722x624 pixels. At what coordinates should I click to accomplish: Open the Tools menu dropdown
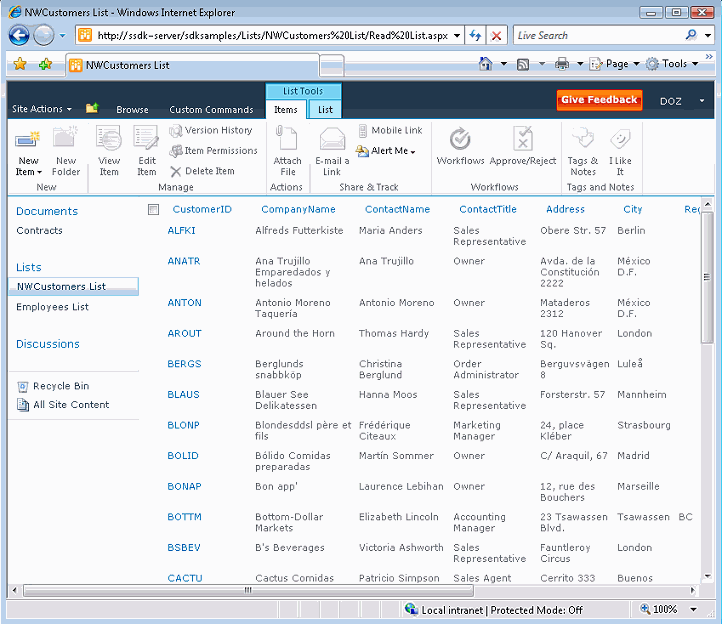coord(695,64)
